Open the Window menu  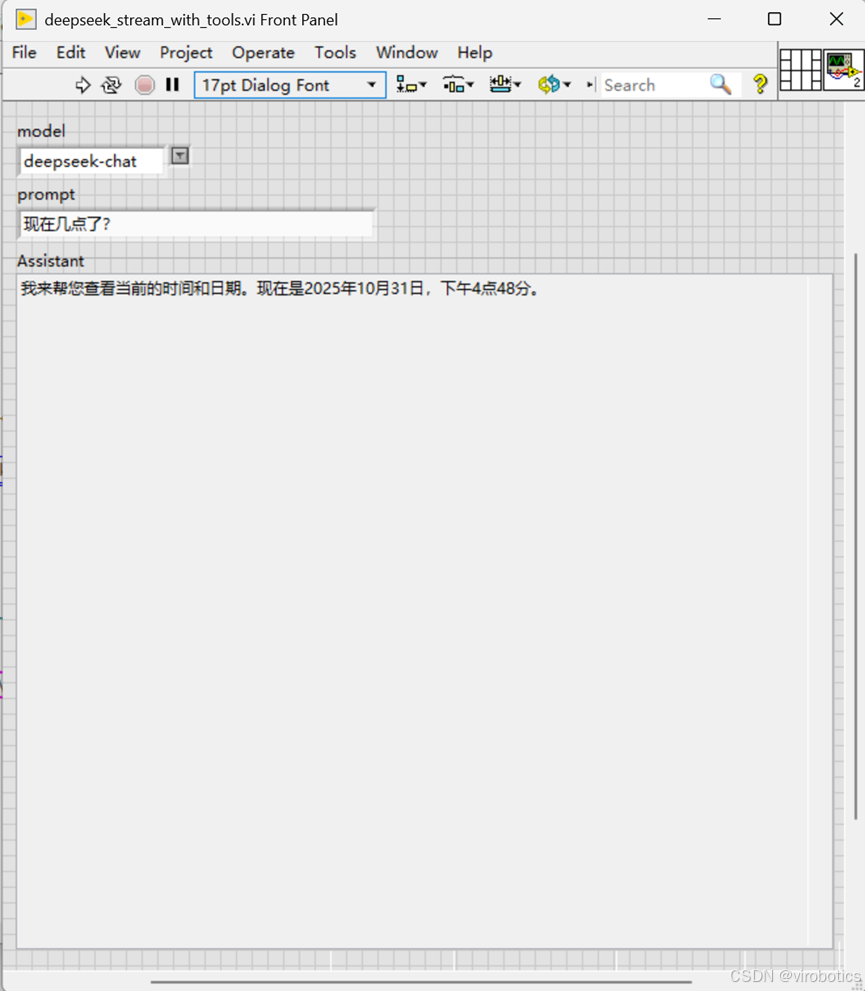(407, 52)
